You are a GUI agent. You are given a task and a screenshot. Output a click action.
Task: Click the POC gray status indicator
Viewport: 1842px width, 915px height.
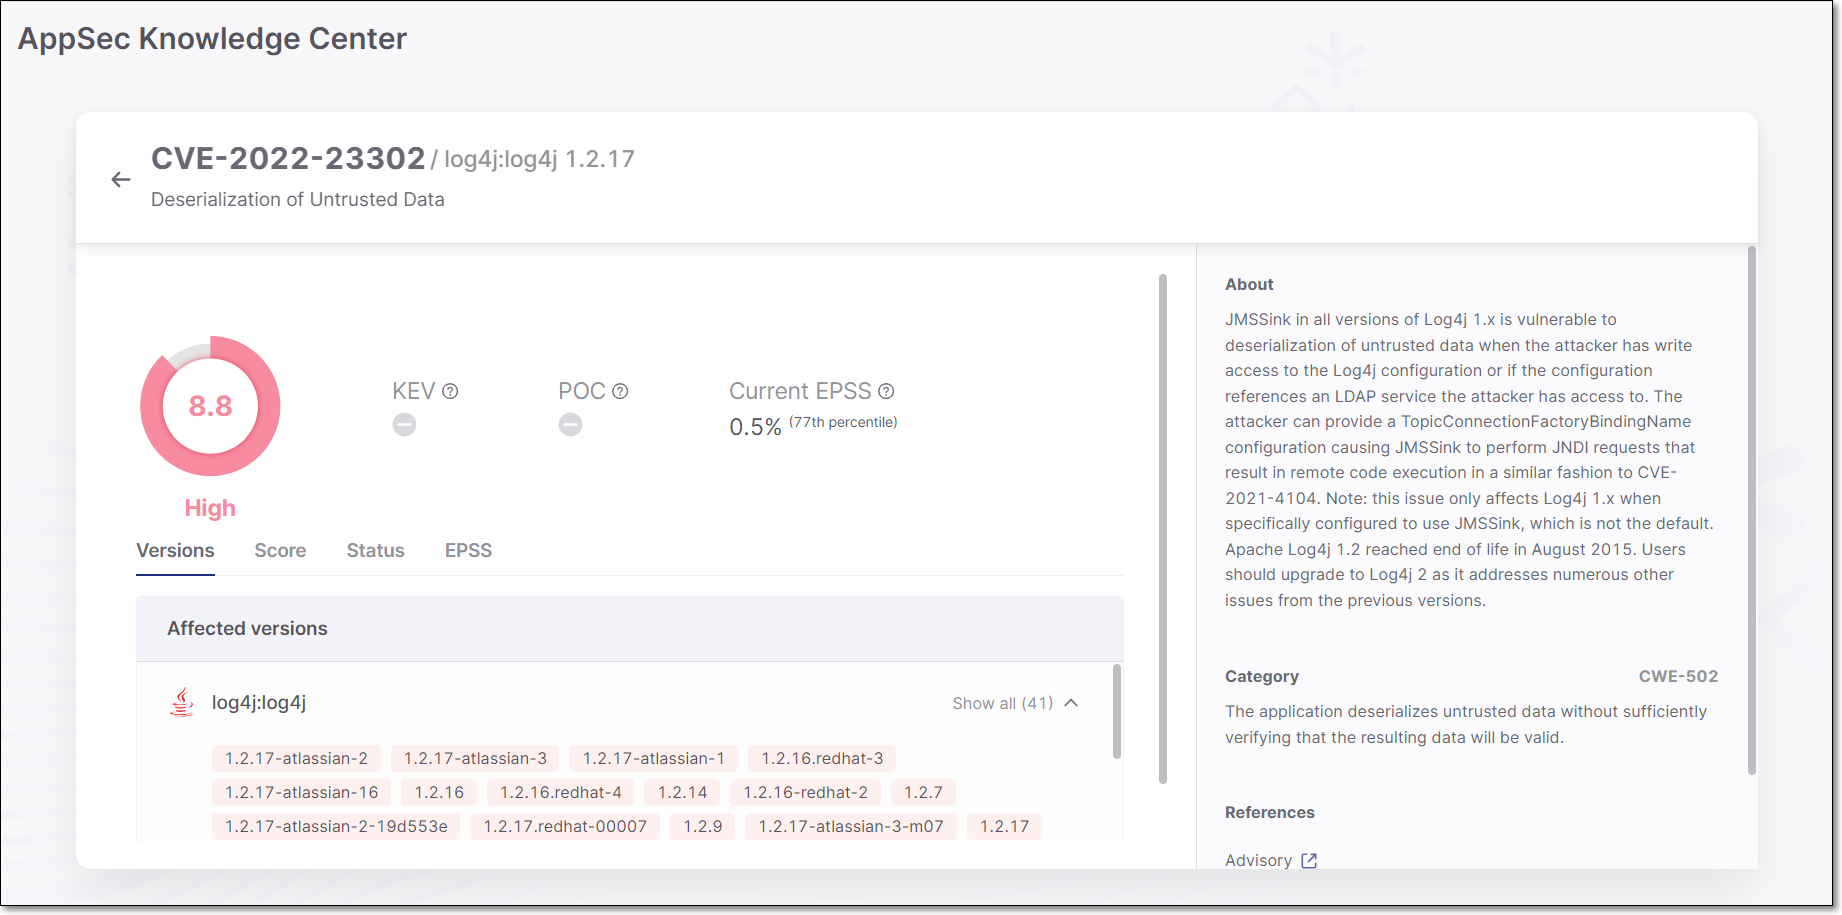(x=570, y=425)
